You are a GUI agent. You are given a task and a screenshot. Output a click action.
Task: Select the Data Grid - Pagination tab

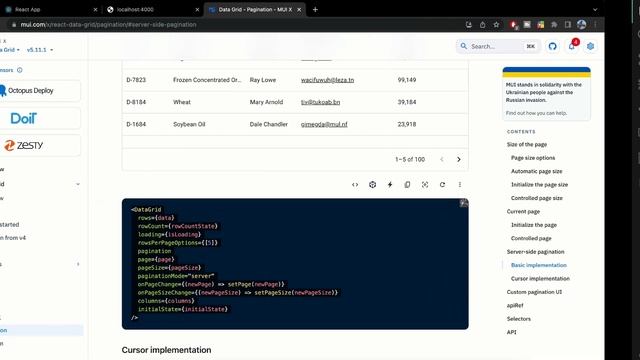(254, 9)
